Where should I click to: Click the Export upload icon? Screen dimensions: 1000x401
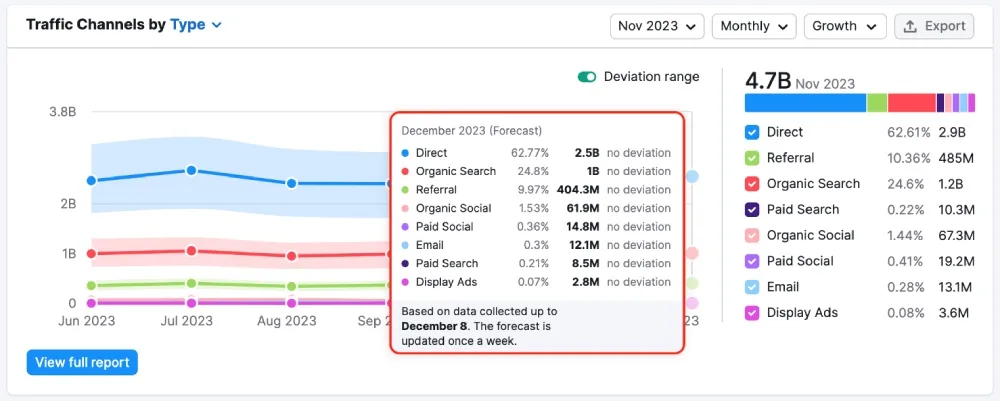click(x=910, y=26)
